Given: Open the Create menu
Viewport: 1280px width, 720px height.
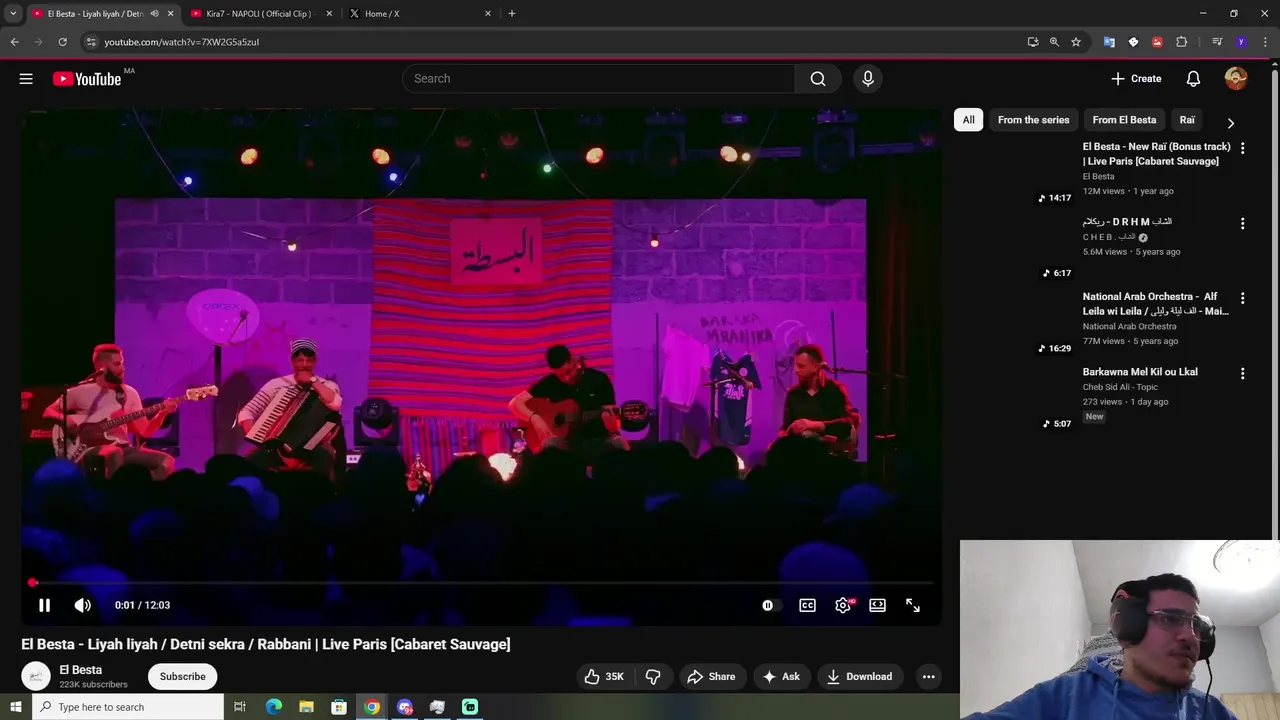Looking at the screenshot, I should [x=1136, y=79].
